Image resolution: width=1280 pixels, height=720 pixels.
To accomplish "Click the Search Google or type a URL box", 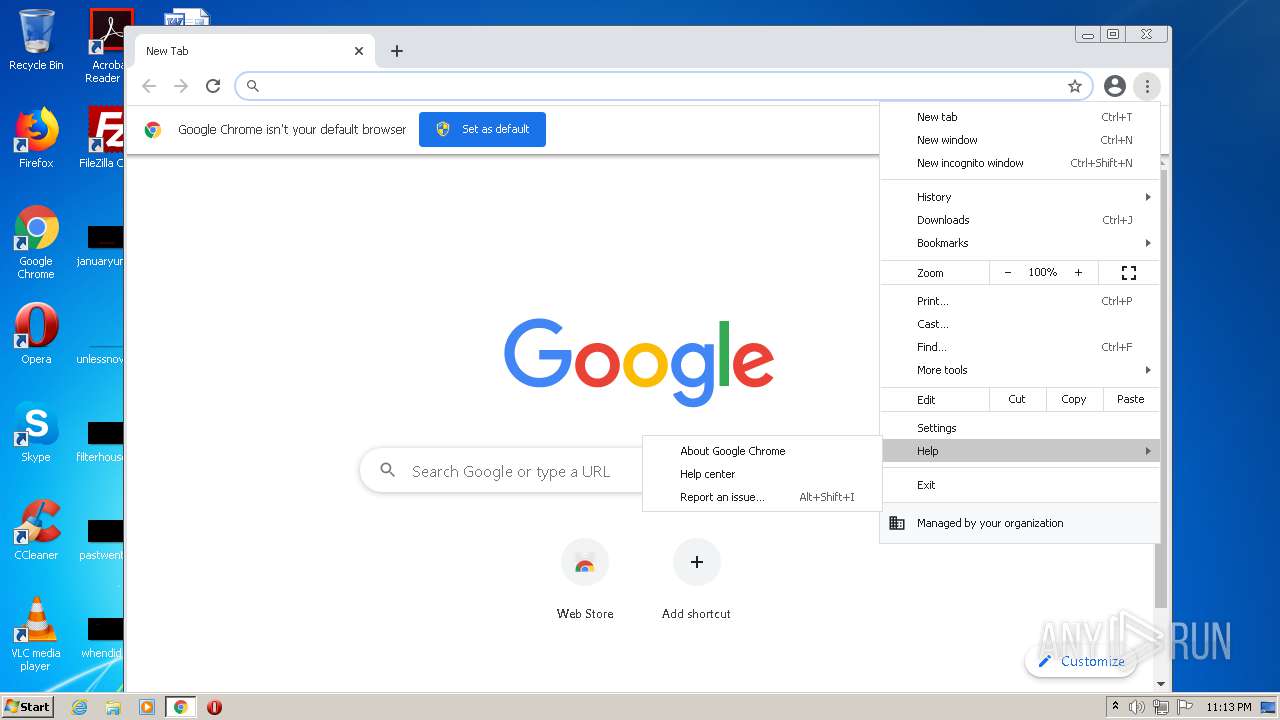I will click(x=510, y=471).
